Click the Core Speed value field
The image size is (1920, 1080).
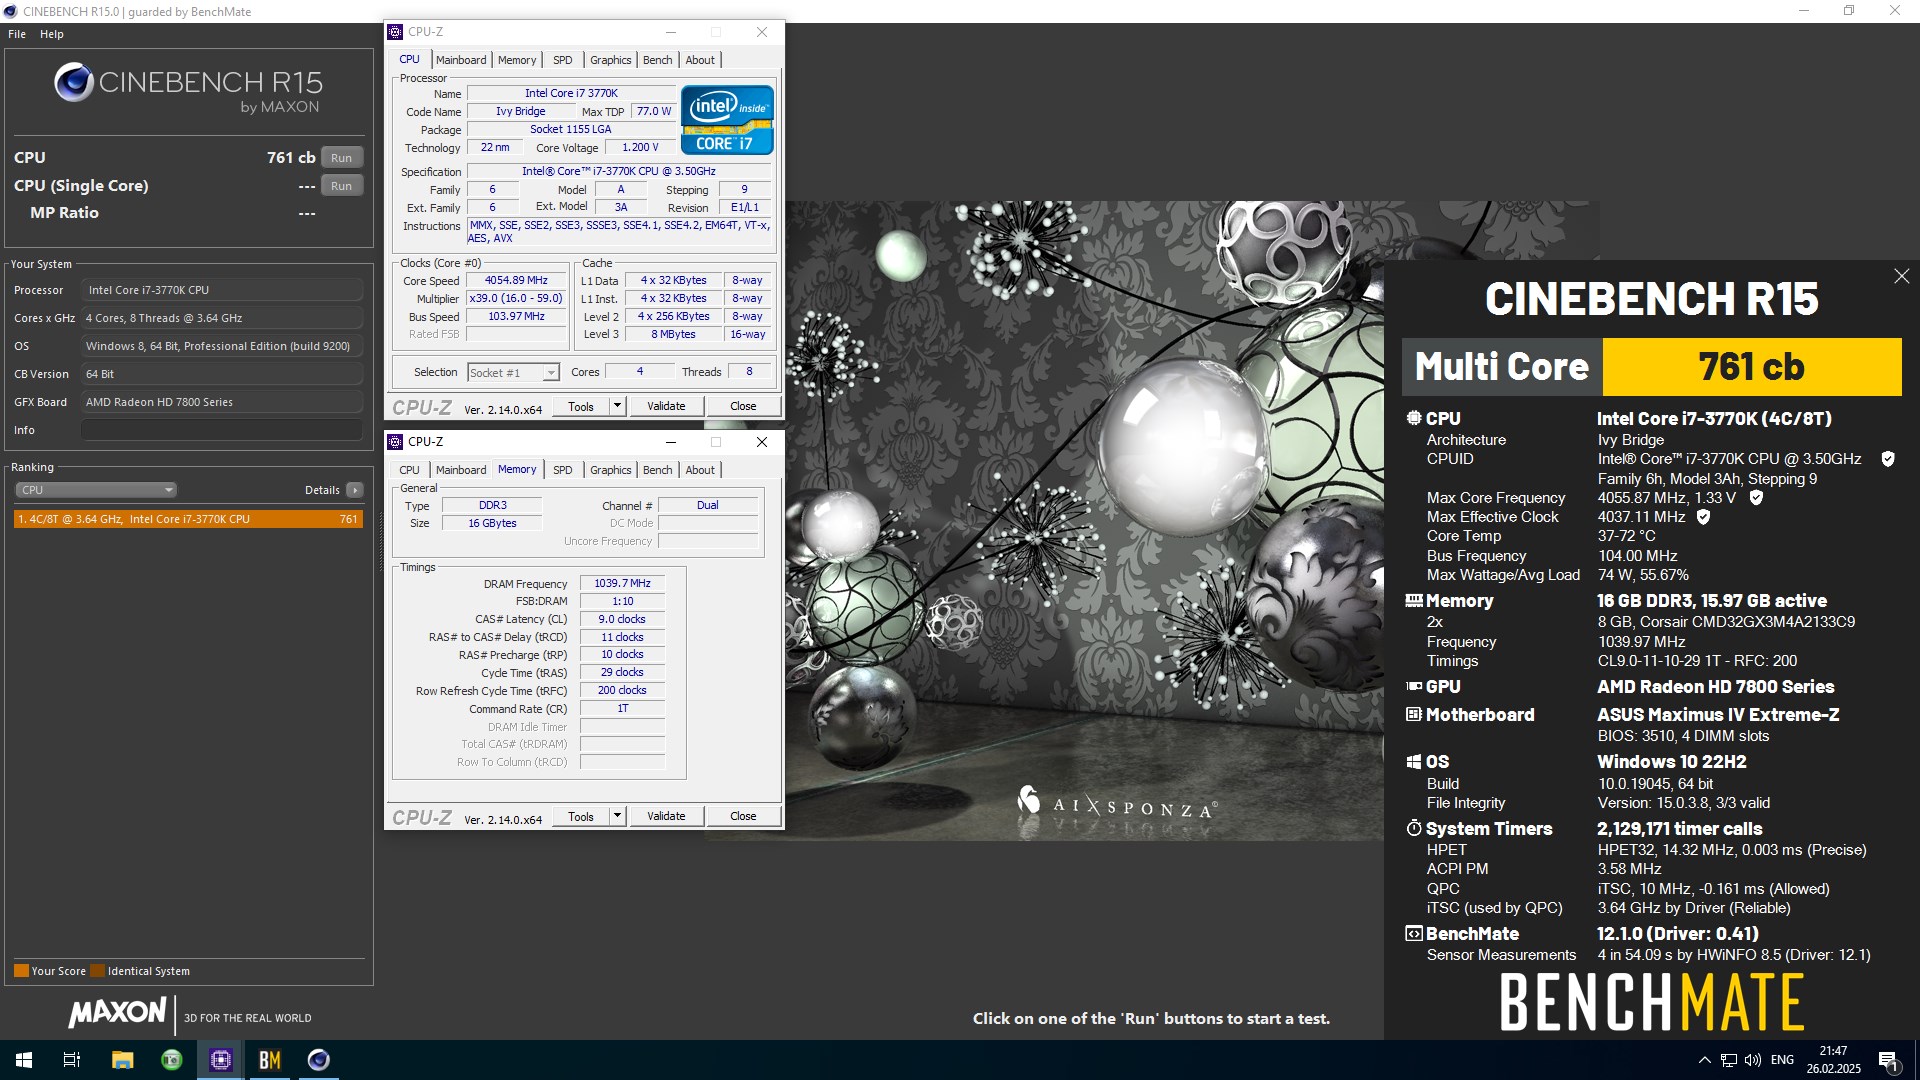point(516,281)
